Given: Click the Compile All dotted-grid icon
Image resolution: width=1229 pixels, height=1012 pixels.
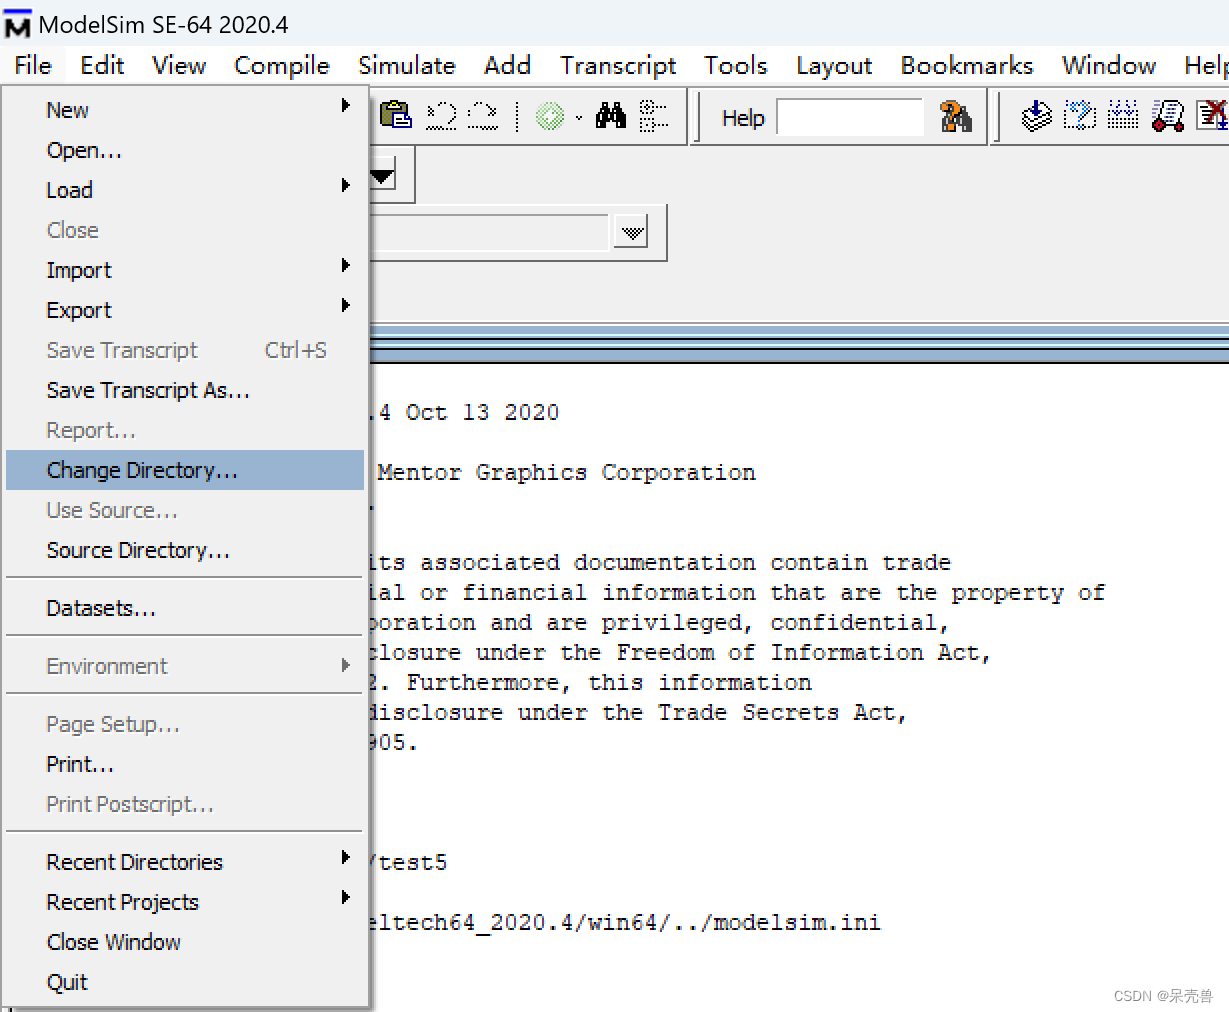Looking at the screenshot, I should (x=1123, y=116).
